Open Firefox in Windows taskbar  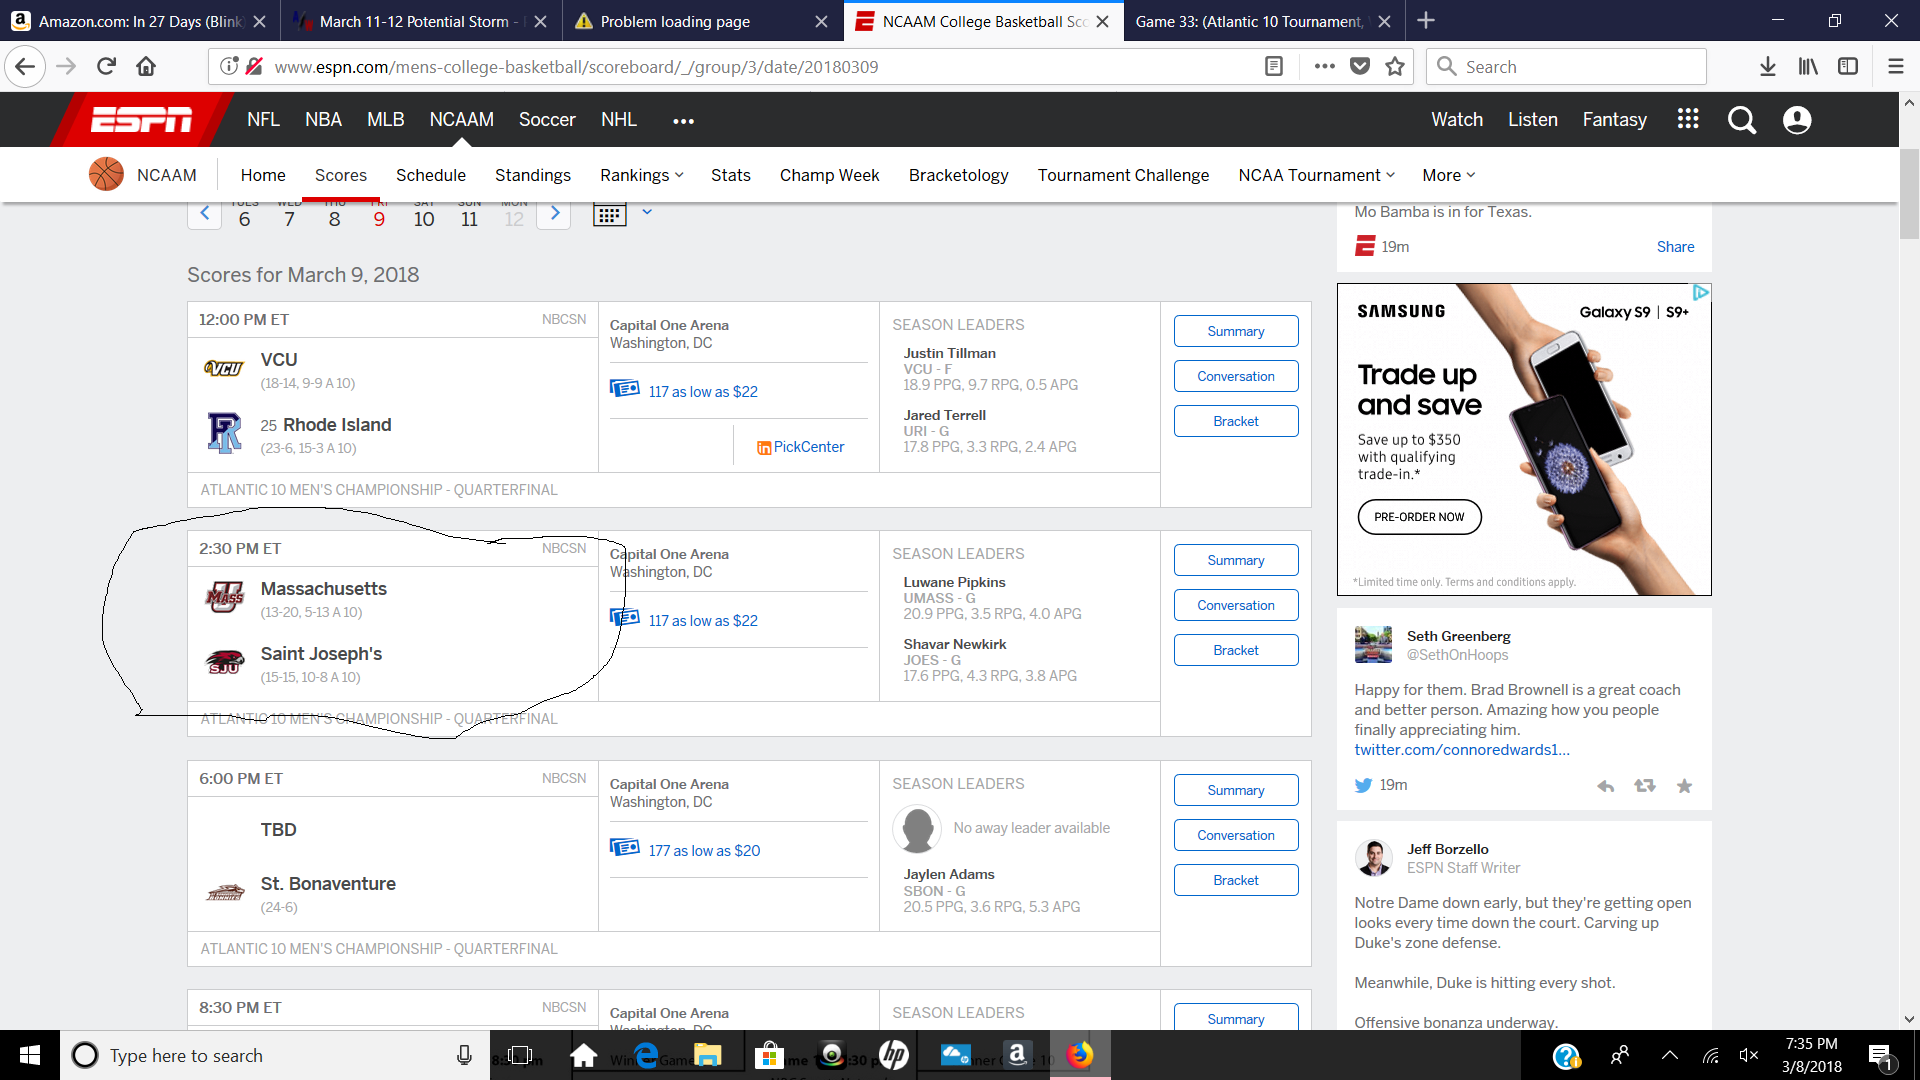(1080, 1055)
